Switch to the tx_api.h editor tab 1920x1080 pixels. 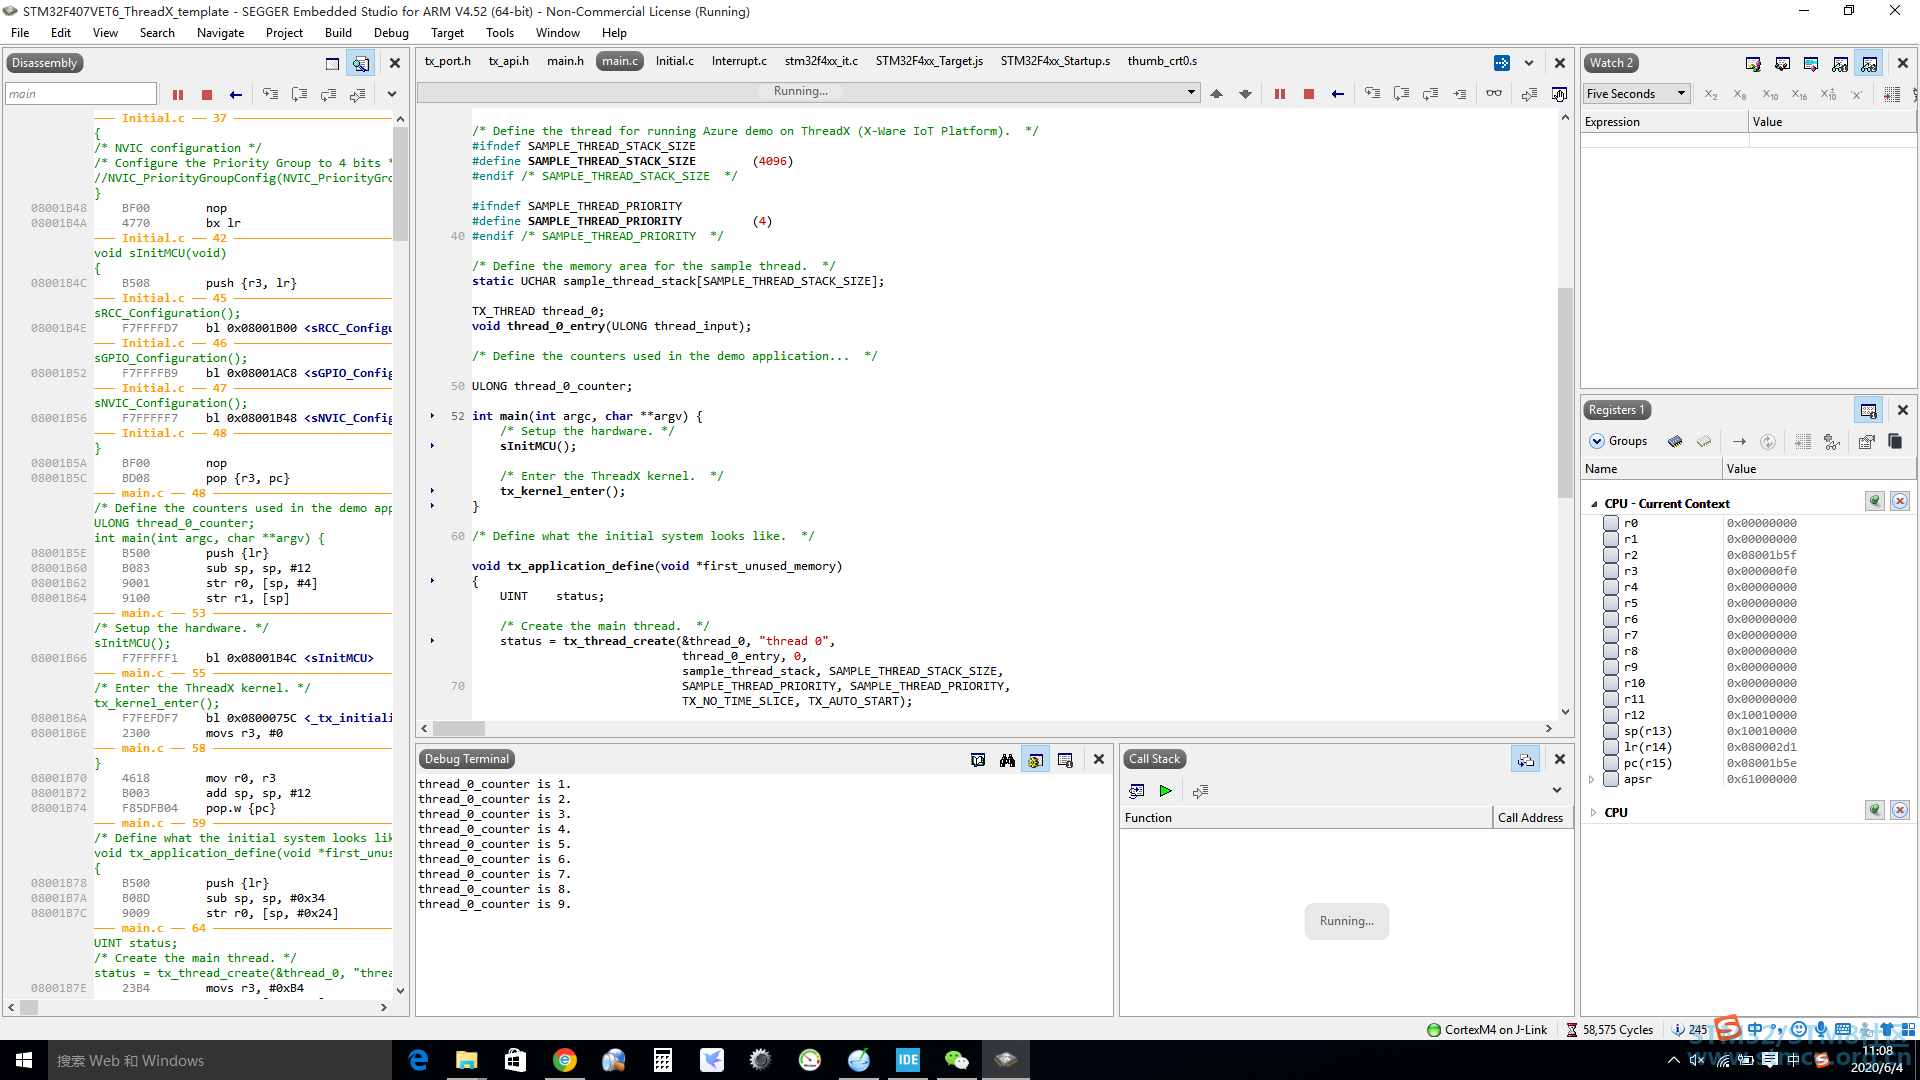(x=508, y=61)
